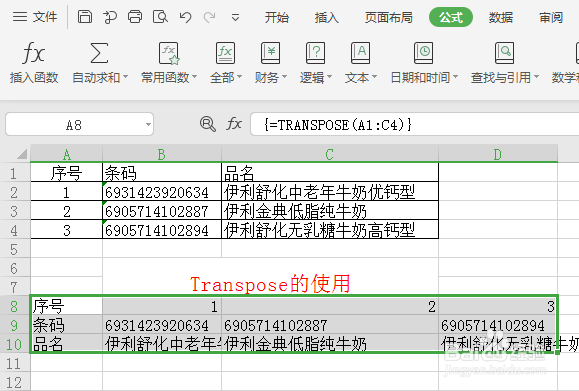Viewport: 579px width, 391px height.
Task: Select column B header
Action: [x=162, y=154]
